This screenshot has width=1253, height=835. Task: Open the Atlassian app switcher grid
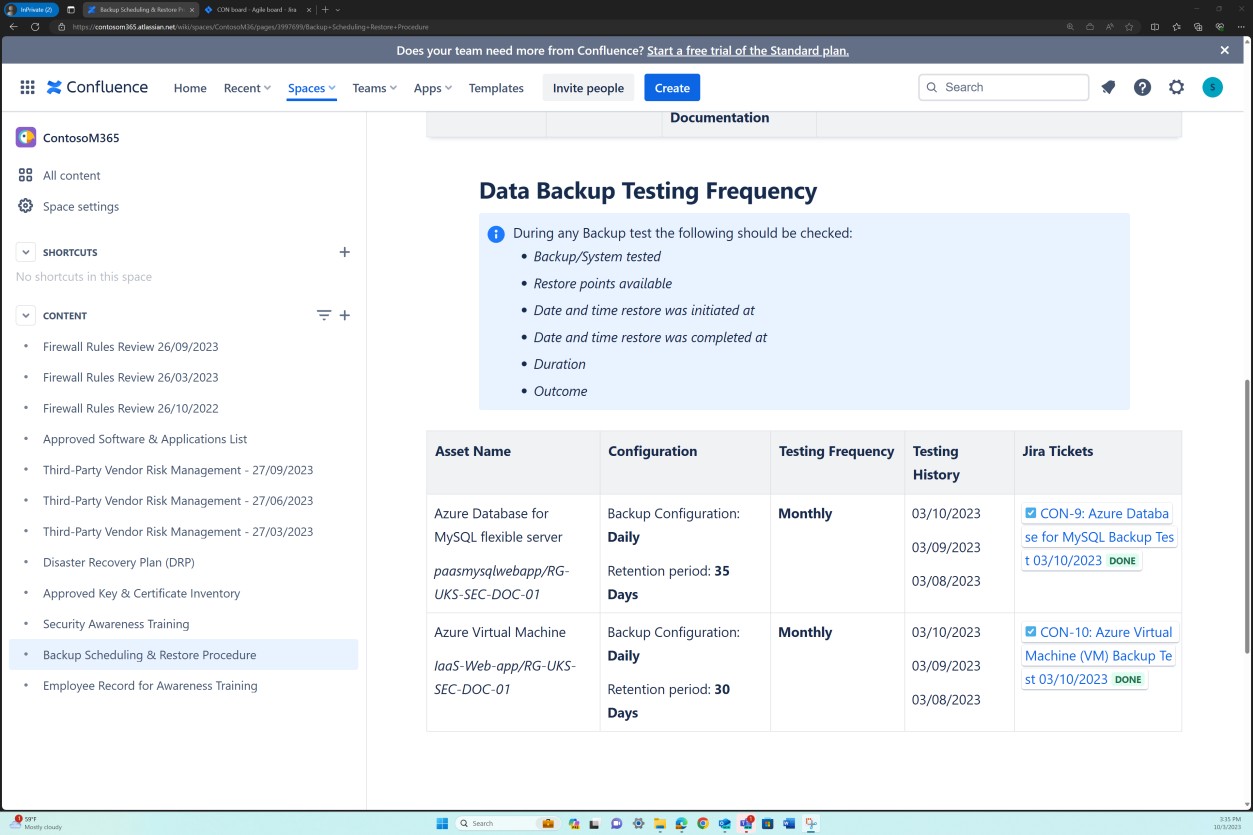27,87
